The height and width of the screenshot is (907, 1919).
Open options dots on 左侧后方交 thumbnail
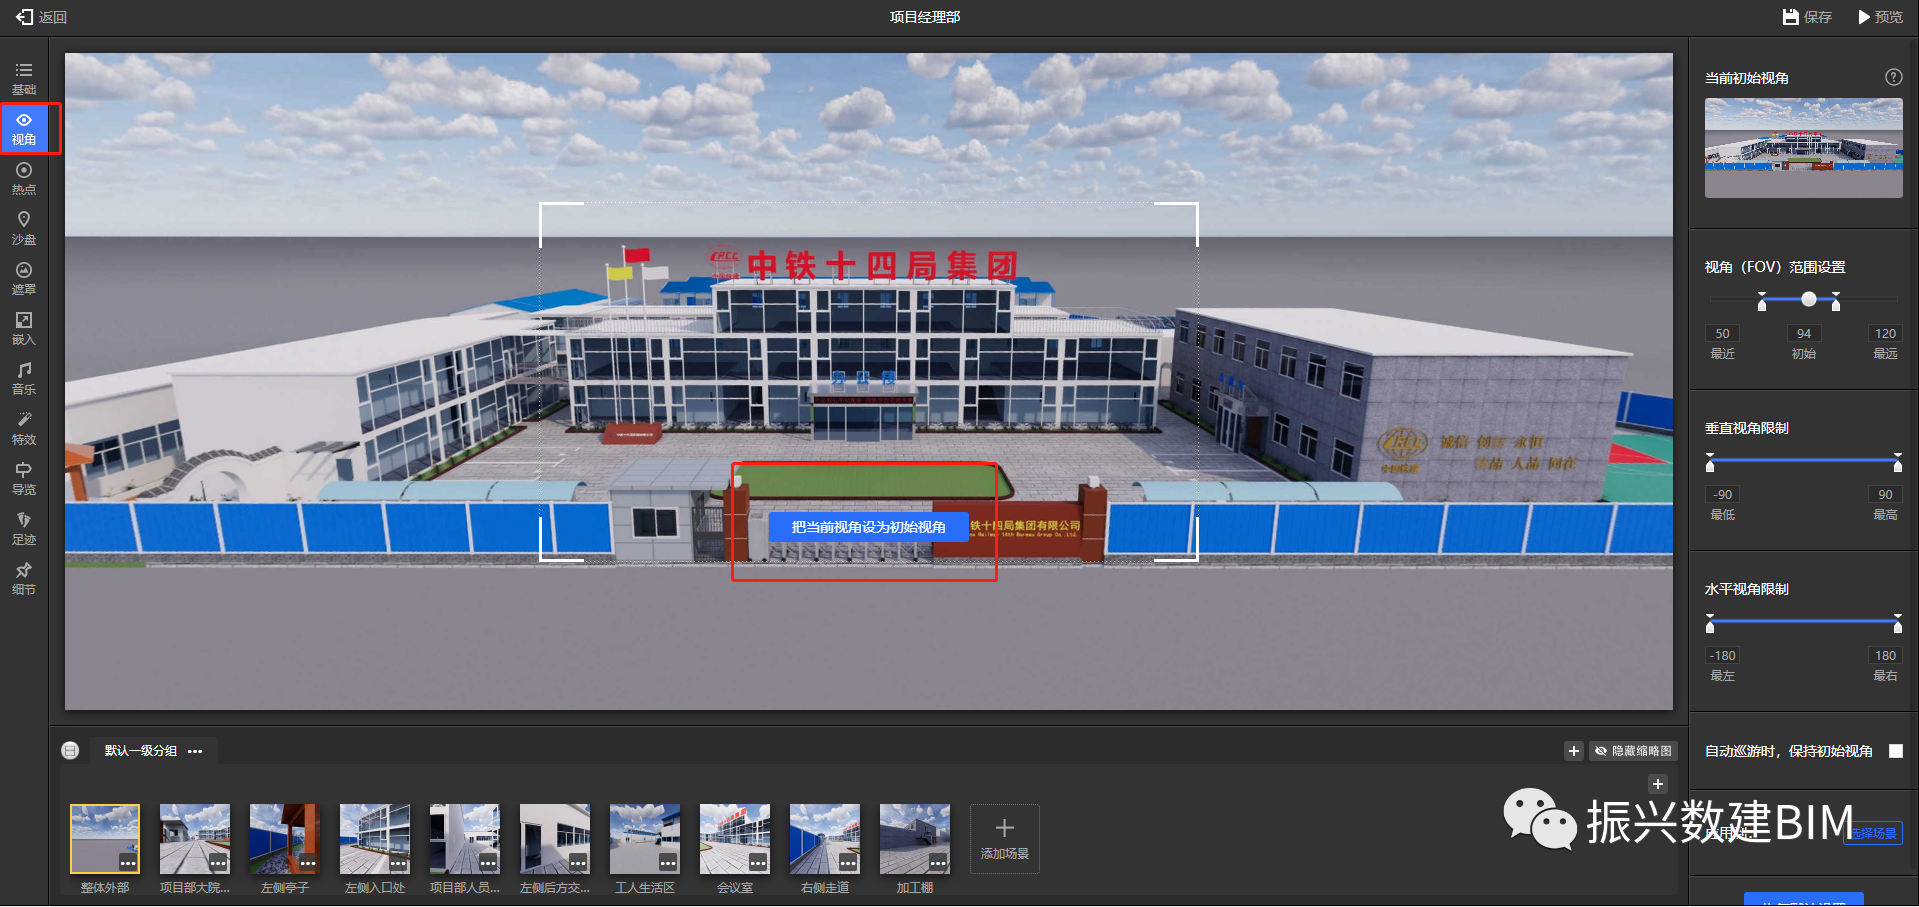pyautogui.click(x=578, y=863)
